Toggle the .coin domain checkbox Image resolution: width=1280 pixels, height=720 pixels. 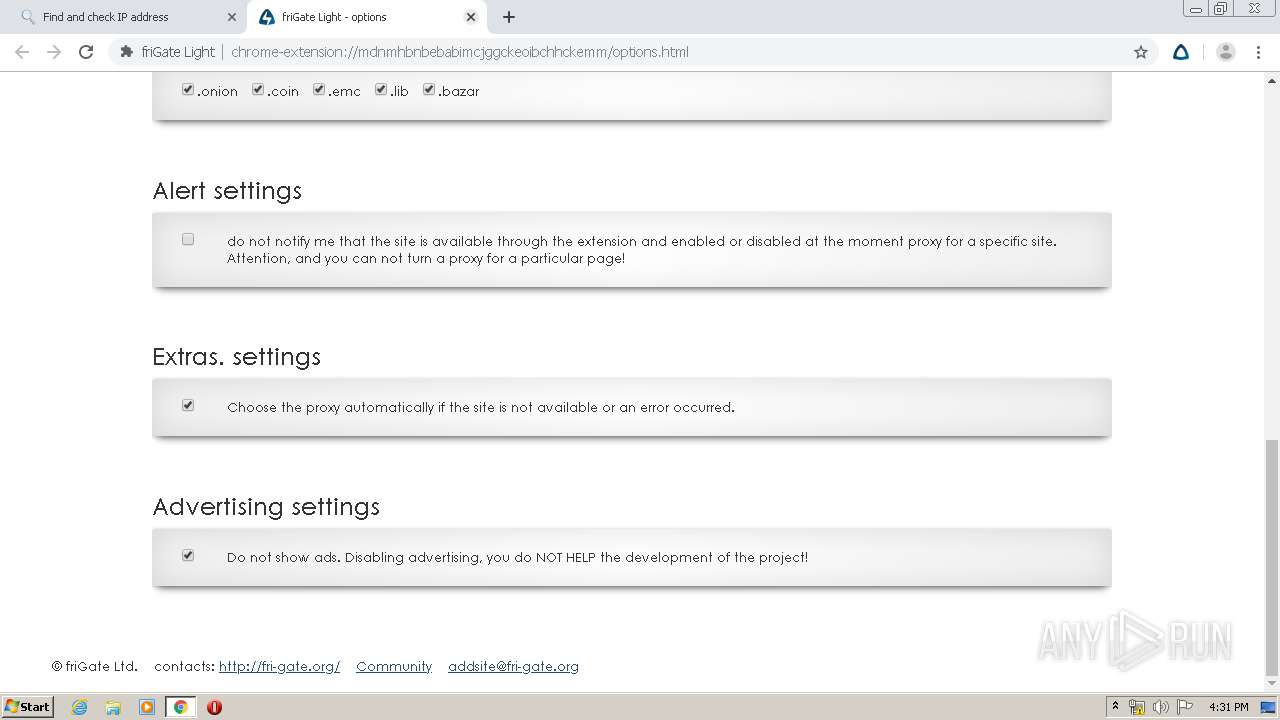pos(258,90)
